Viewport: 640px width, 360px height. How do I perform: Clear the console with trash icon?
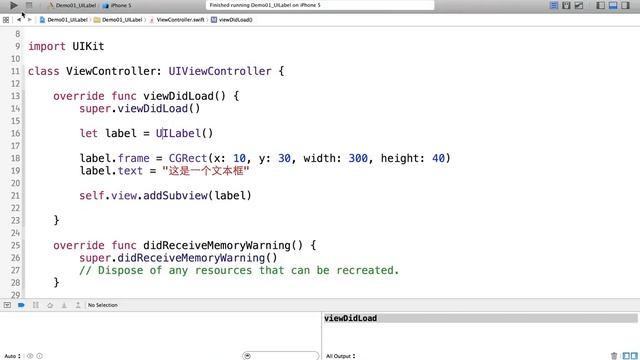click(614, 356)
